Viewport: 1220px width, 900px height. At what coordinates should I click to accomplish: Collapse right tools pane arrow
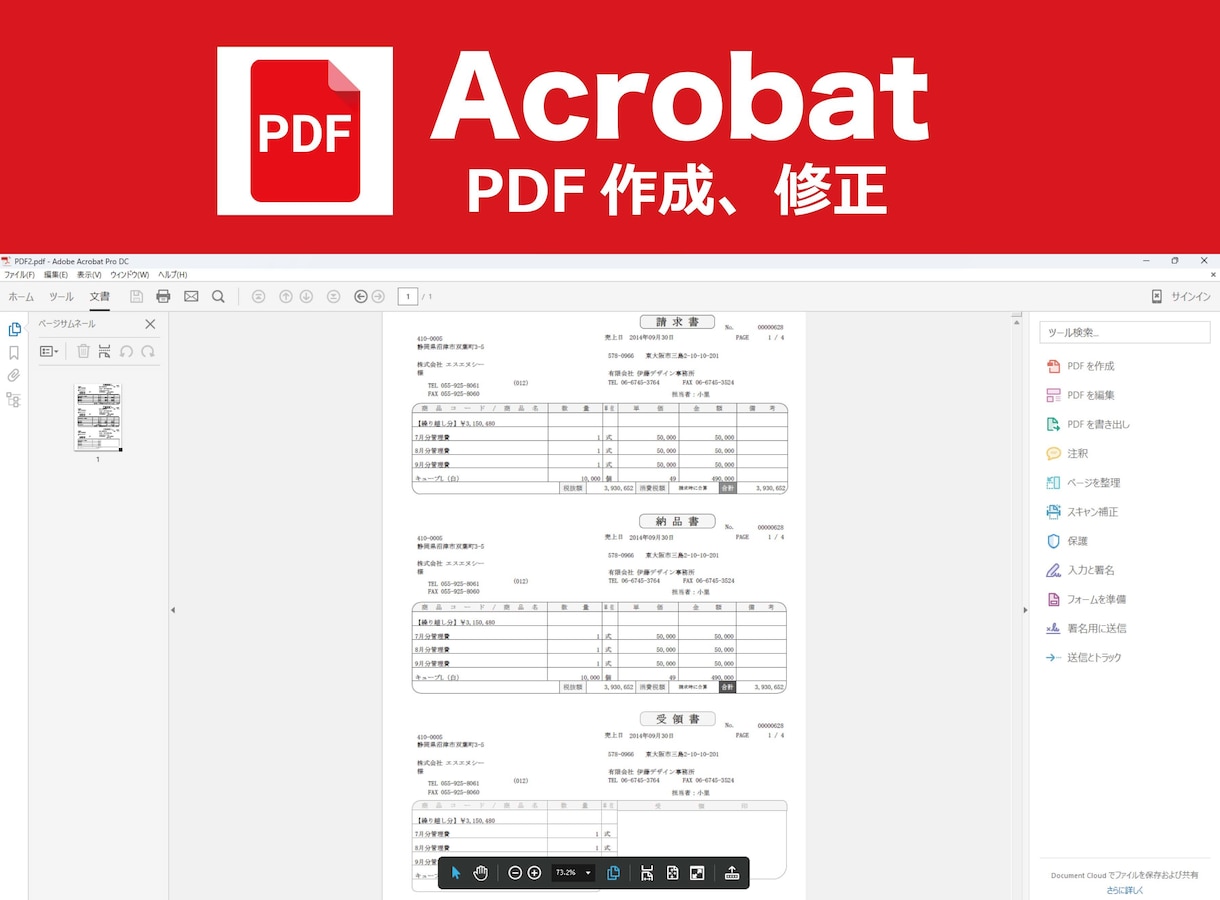click(x=1024, y=610)
